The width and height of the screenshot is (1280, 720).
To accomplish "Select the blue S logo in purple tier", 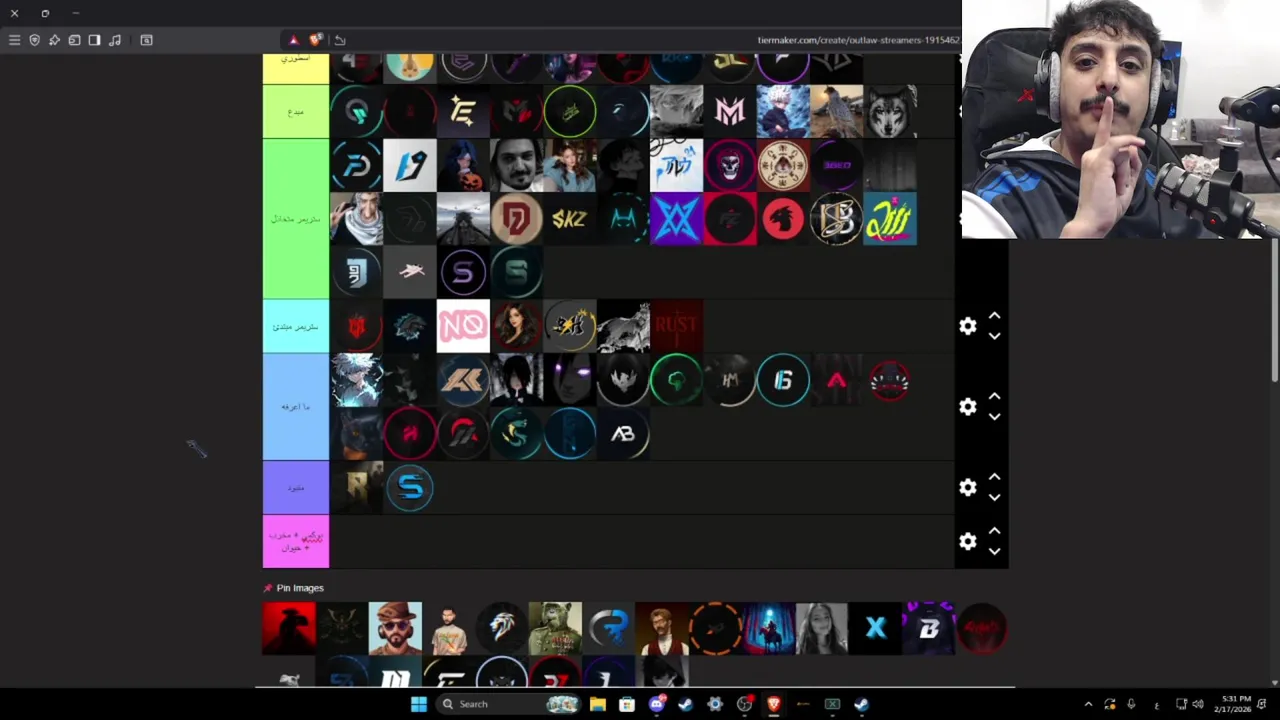I will pyautogui.click(x=410, y=488).
